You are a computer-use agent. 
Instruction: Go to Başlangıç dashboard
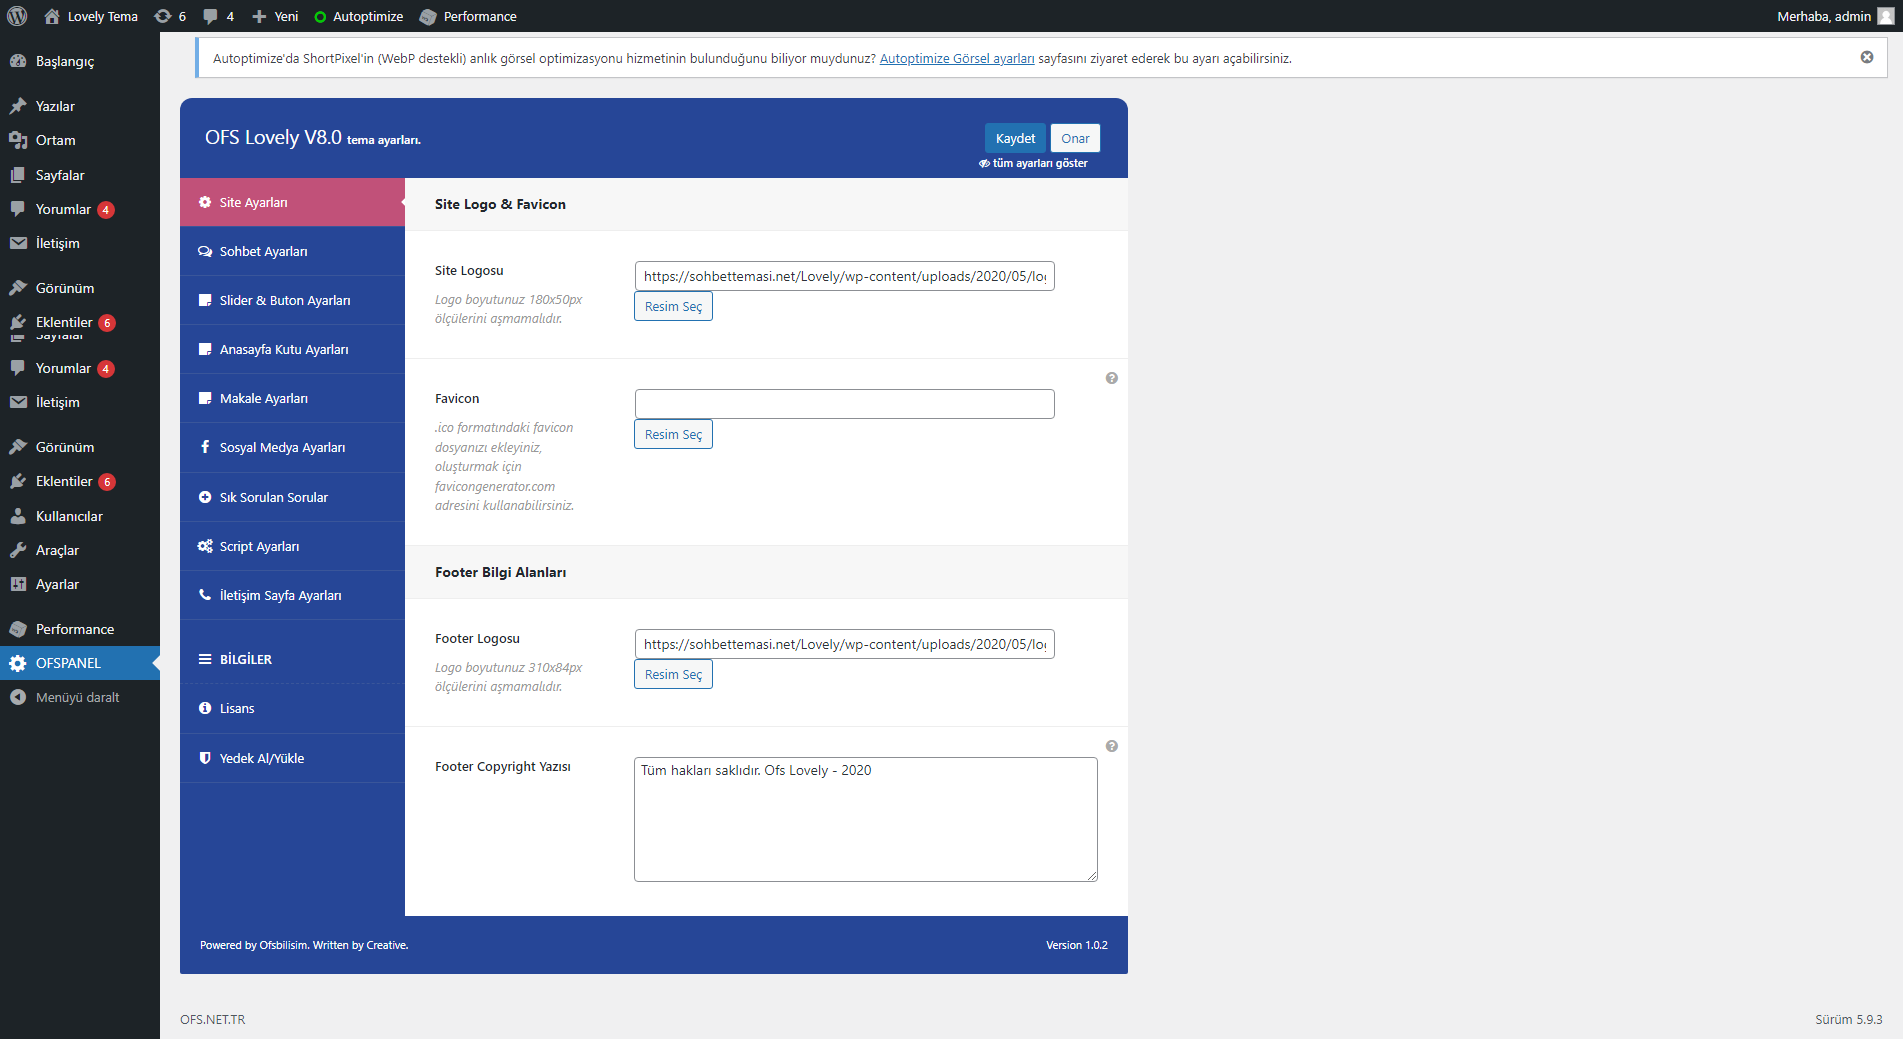tap(80, 61)
